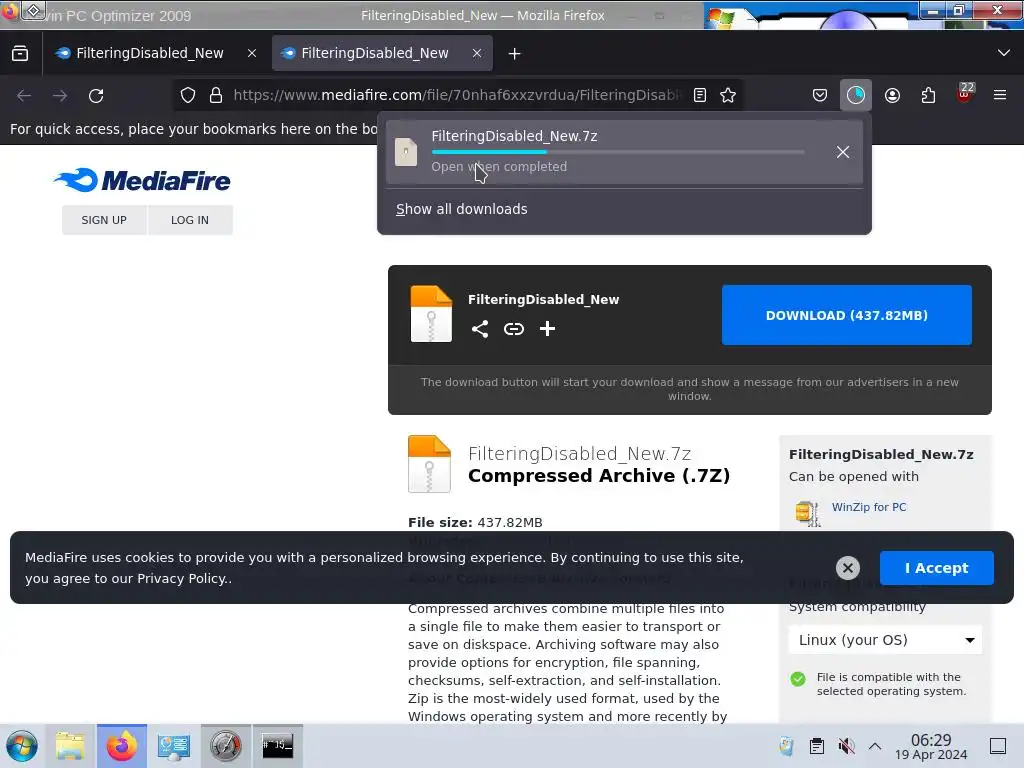Open the MediaFire logo home link
Viewport: 1024px width, 768px height.
click(142, 180)
